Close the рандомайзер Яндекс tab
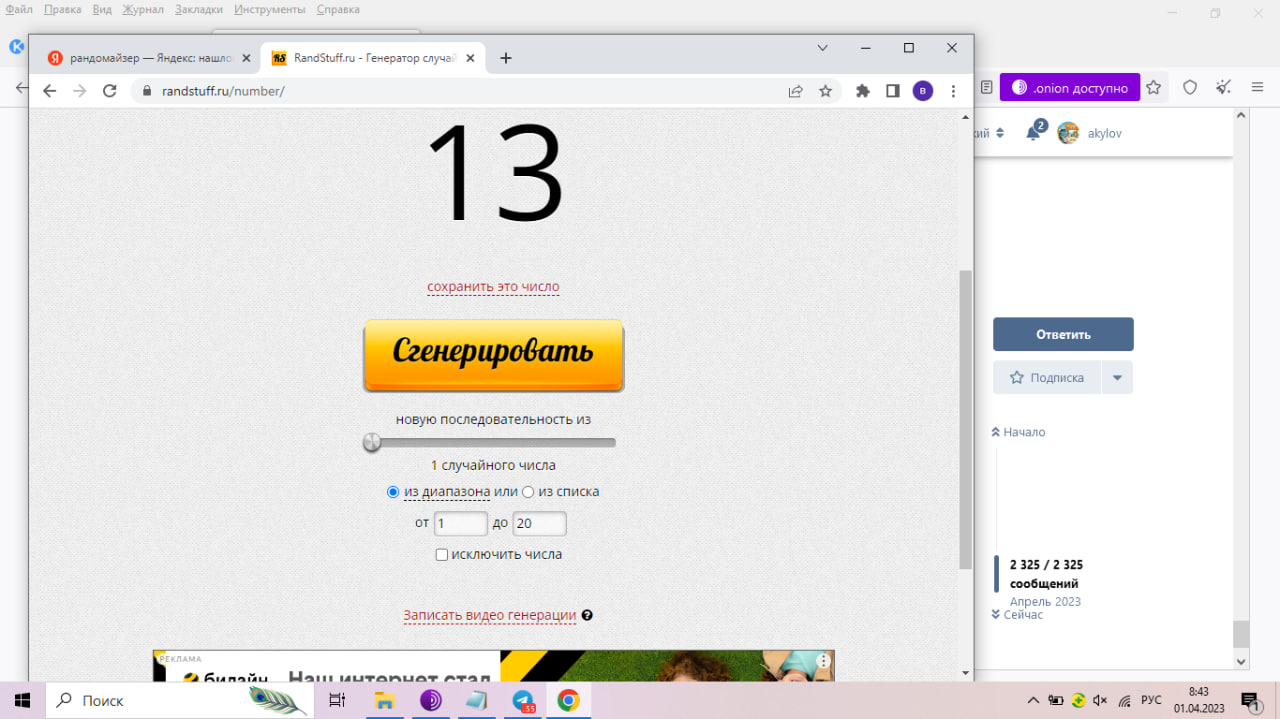The width and height of the screenshot is (1280, 719). pos(245,58)
